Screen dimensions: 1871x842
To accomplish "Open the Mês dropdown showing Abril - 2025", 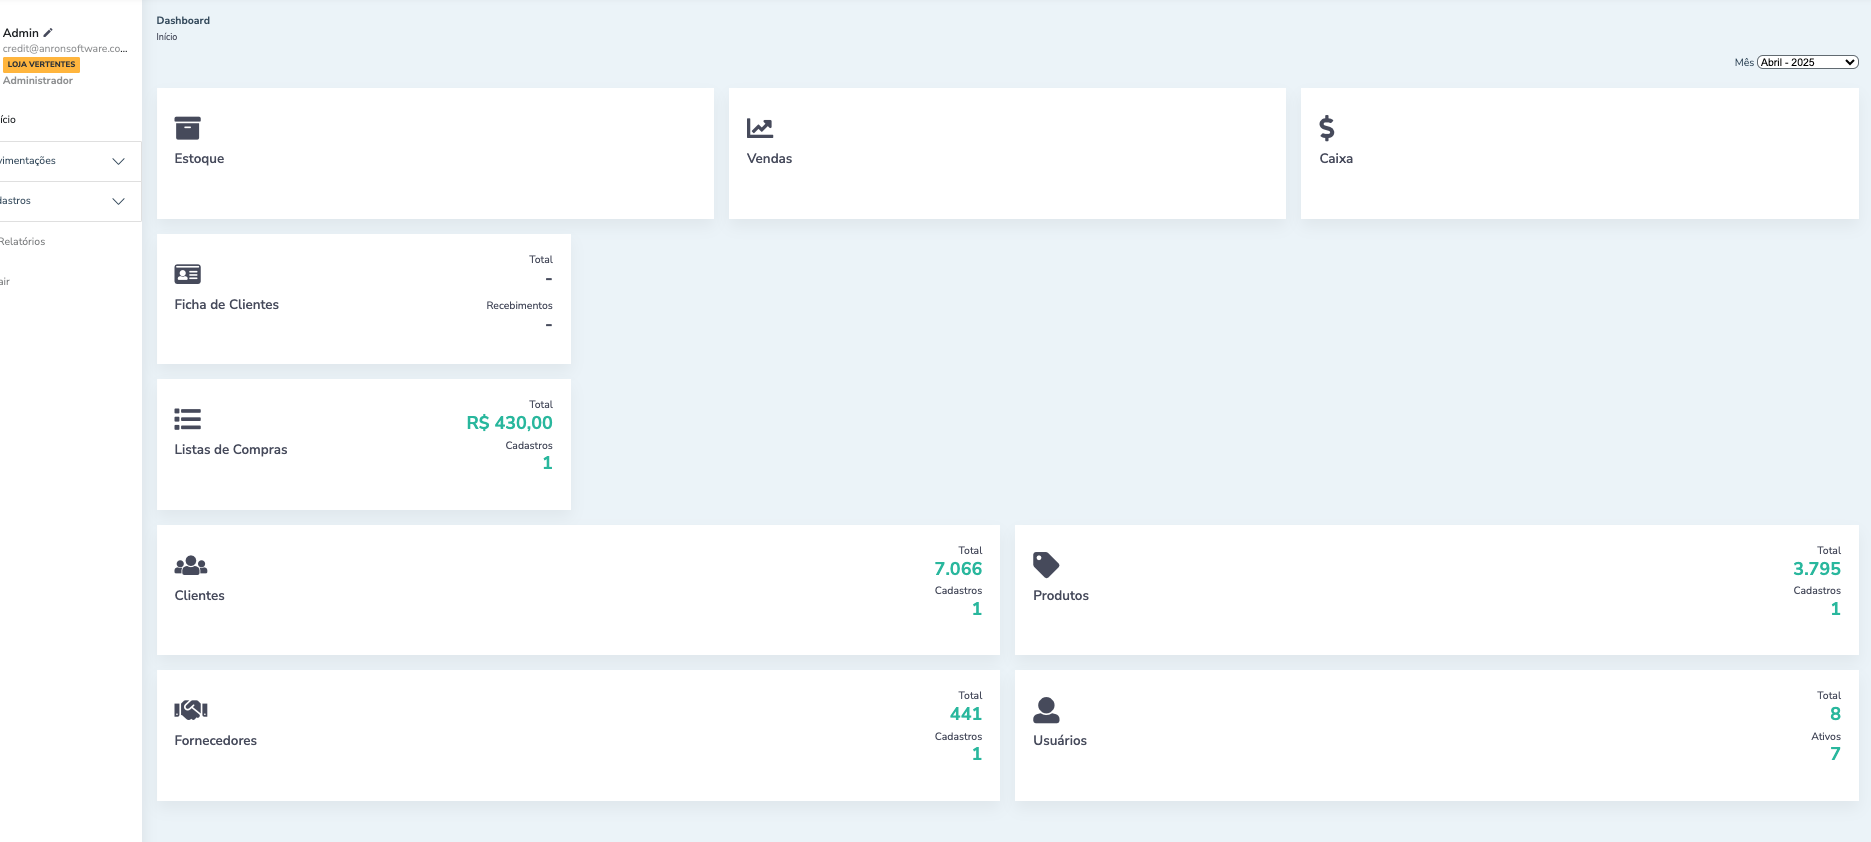I will tap(1807, 62).
